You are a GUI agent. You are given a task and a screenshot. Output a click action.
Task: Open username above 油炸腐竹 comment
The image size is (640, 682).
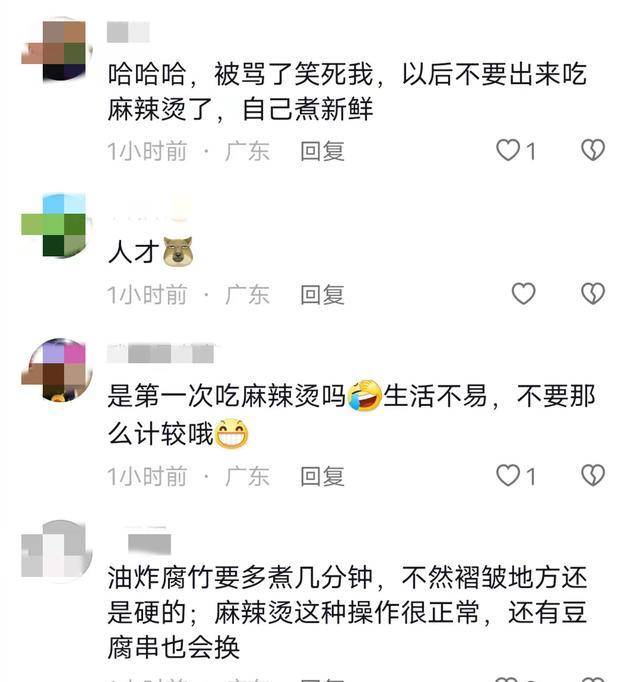pos(149,544)
